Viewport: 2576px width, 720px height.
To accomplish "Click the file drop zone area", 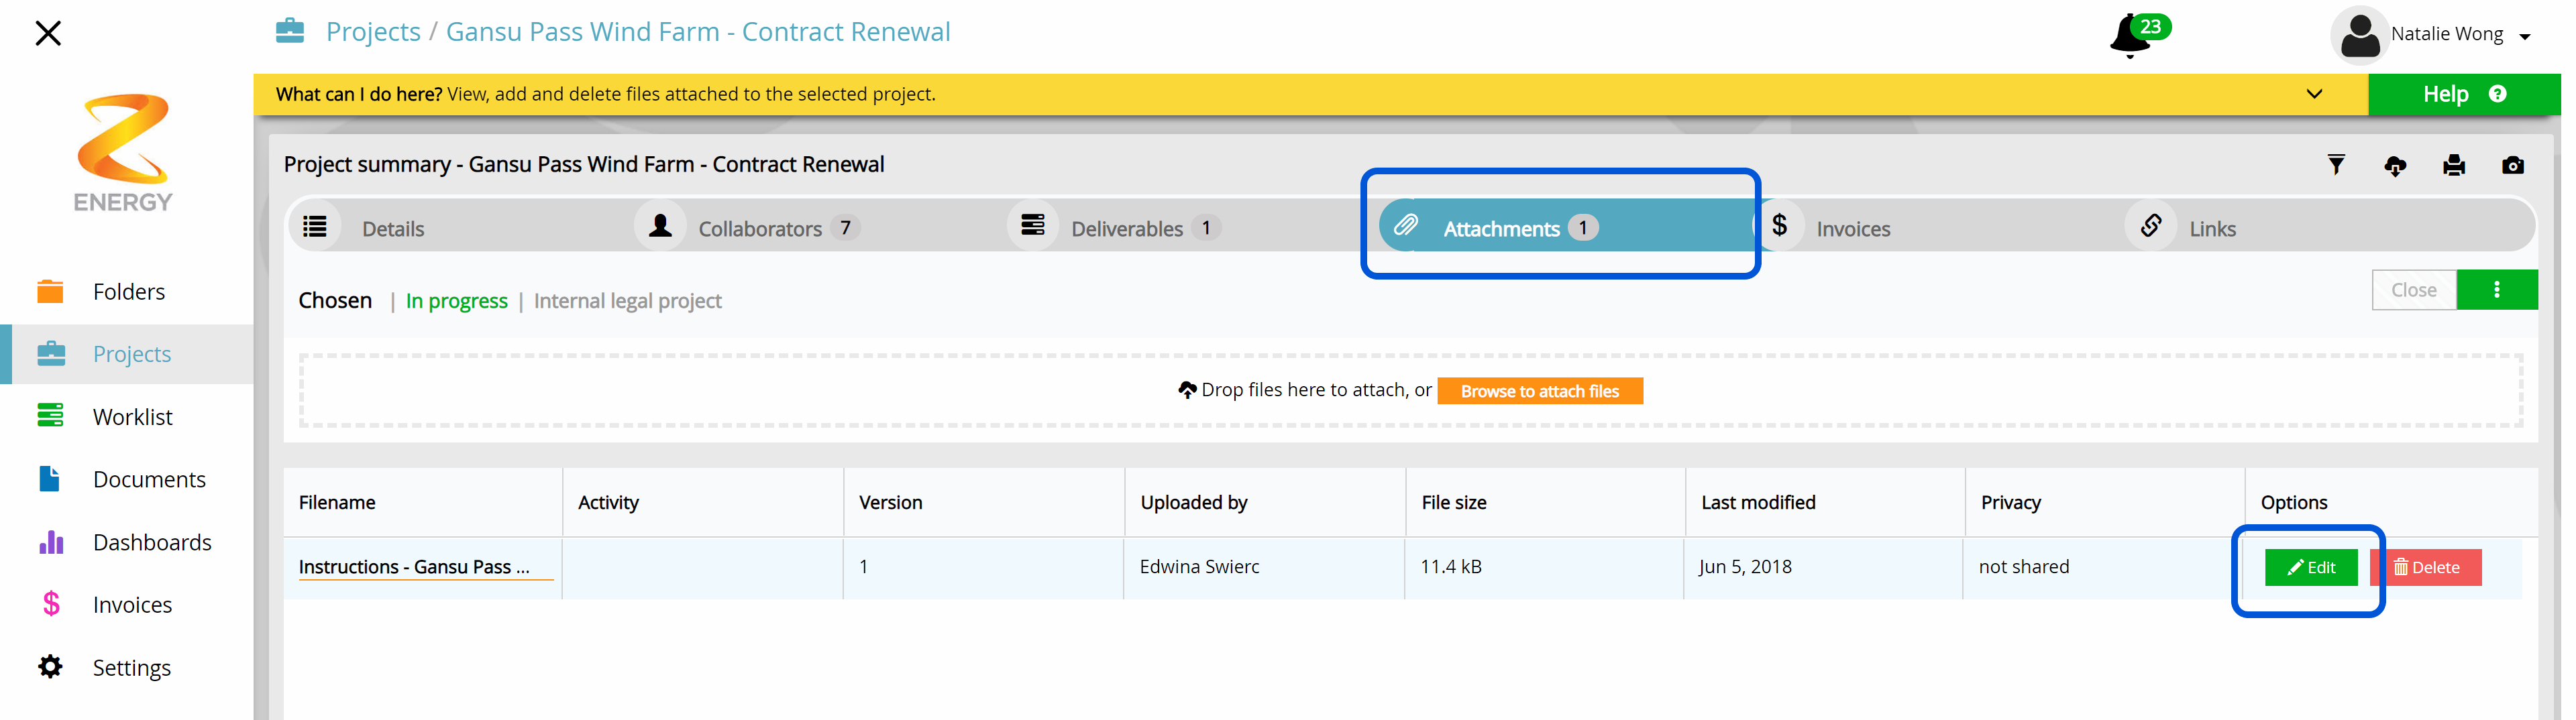I will [x=1410, y=391].
